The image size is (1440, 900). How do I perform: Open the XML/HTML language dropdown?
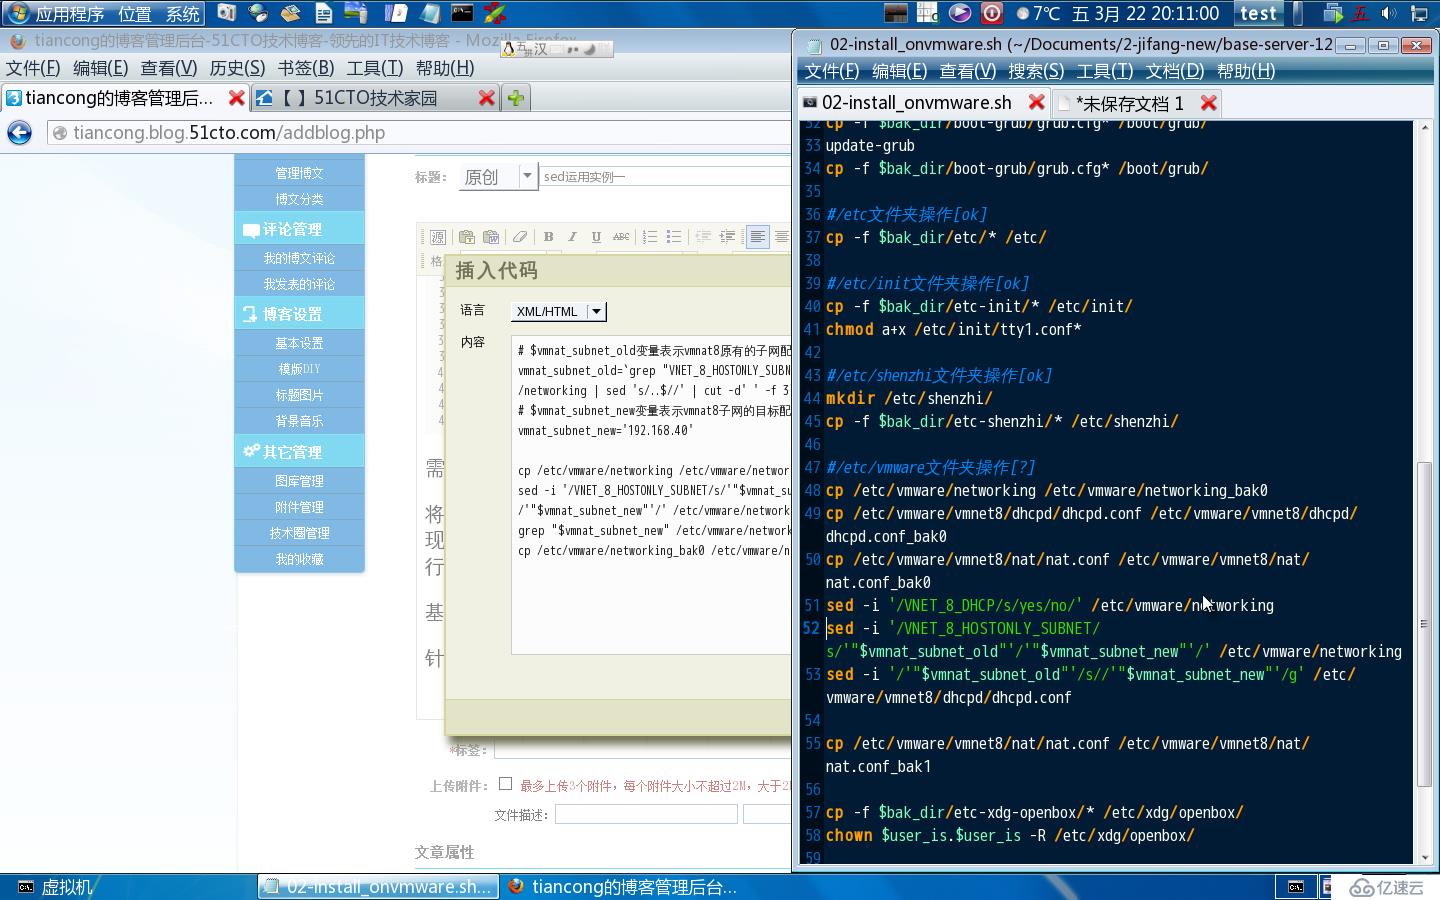coord(559,311)
